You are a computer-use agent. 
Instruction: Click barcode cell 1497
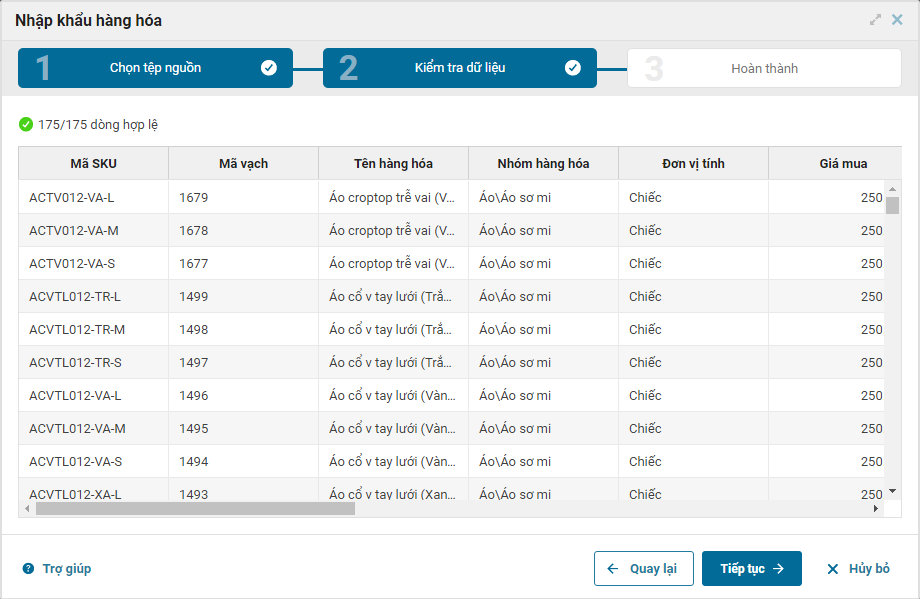(194, 363)
